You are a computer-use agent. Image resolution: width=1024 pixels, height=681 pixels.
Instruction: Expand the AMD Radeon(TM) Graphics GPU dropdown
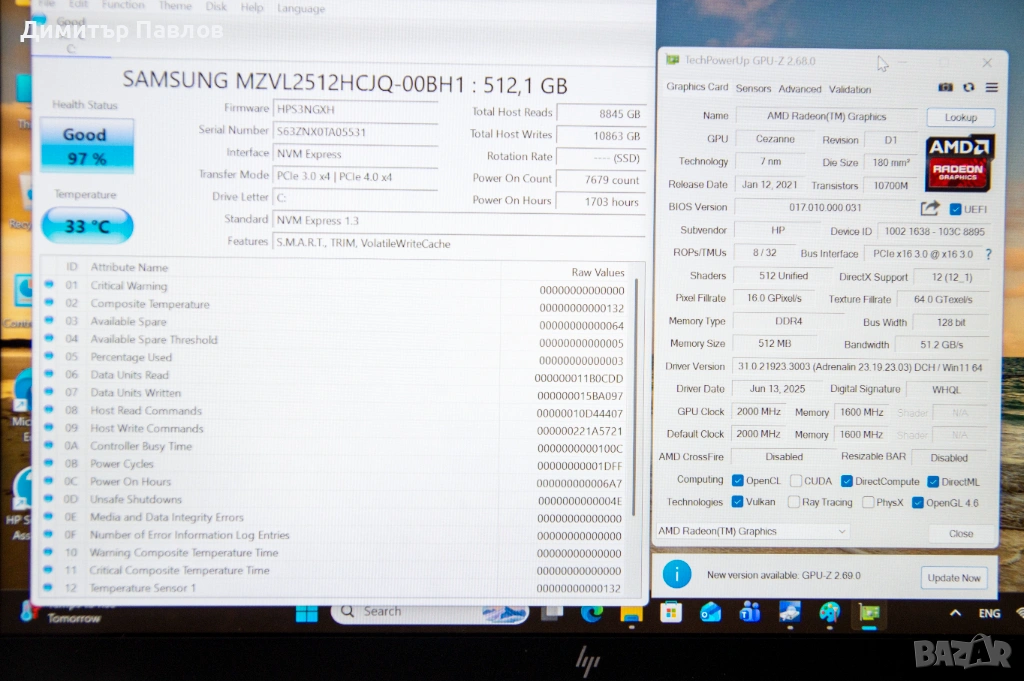coord(753,532)
